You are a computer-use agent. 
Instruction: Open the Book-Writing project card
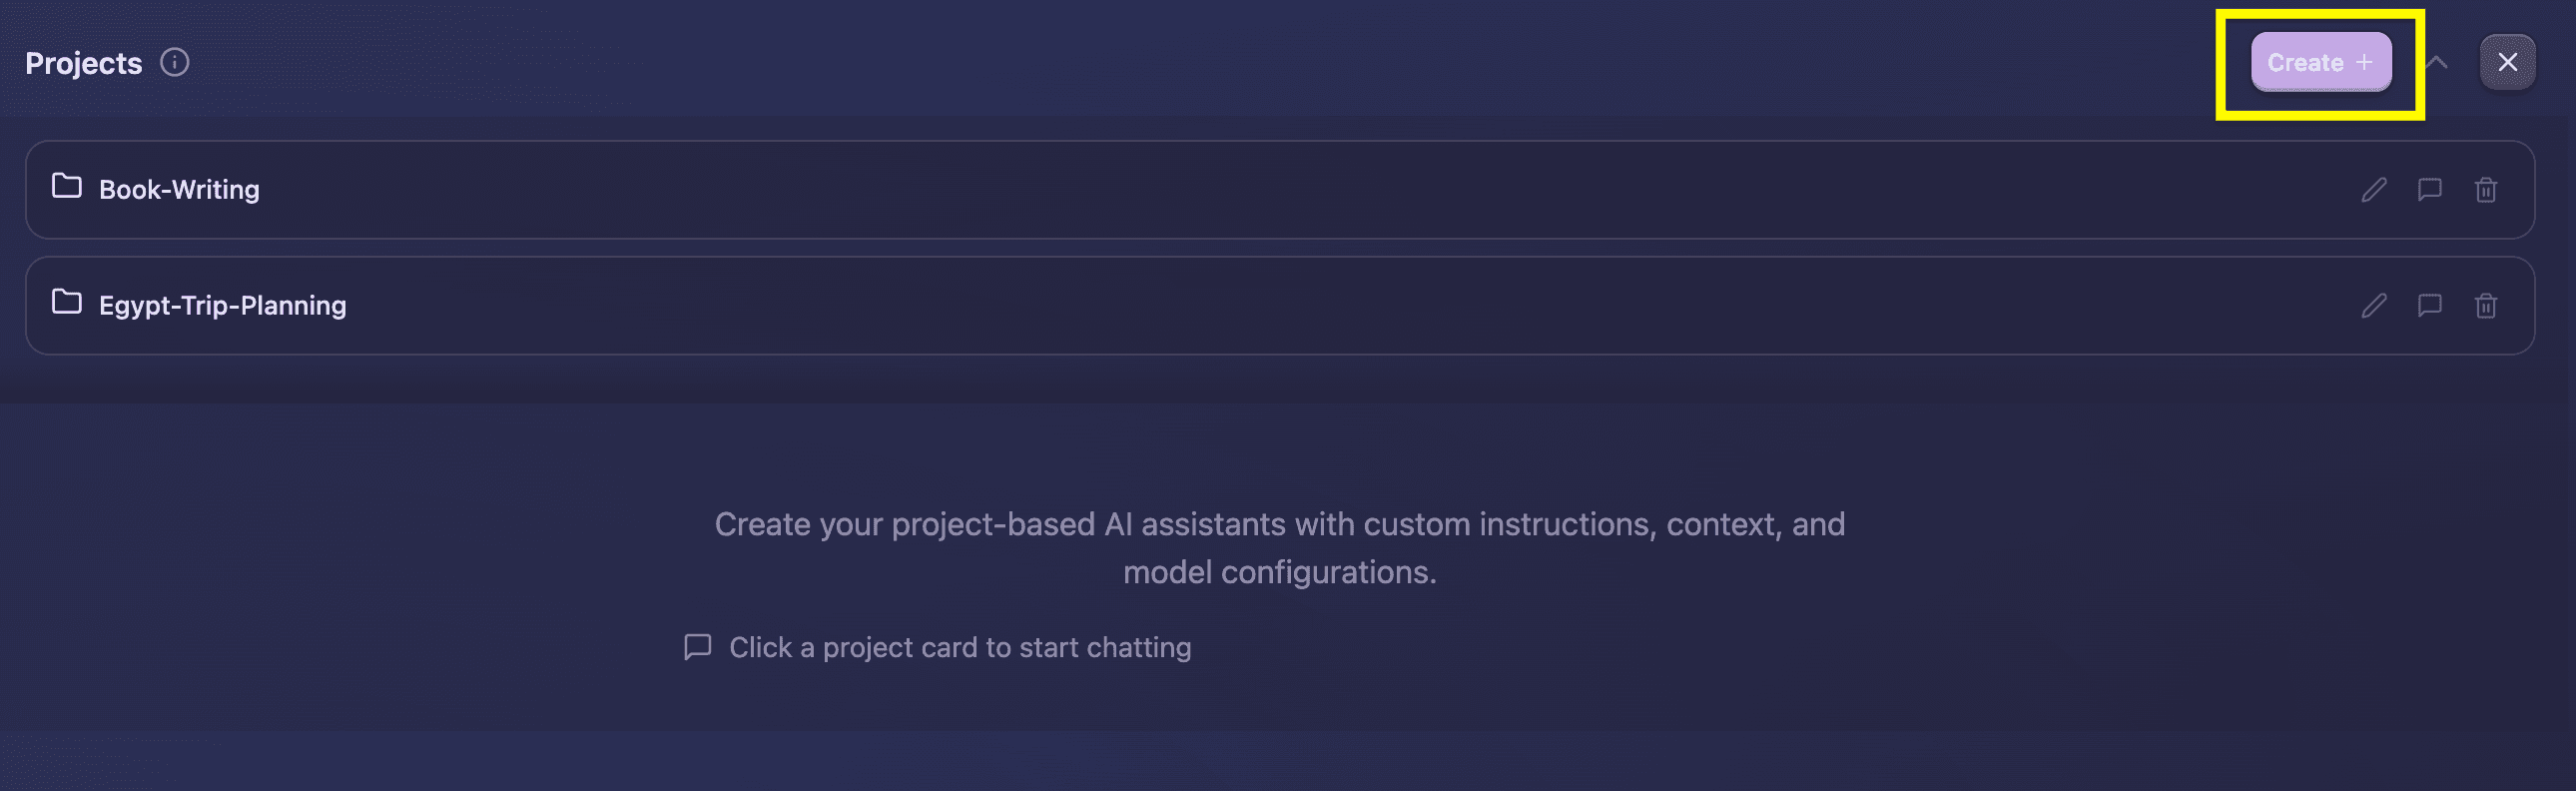click(1279, 190)
